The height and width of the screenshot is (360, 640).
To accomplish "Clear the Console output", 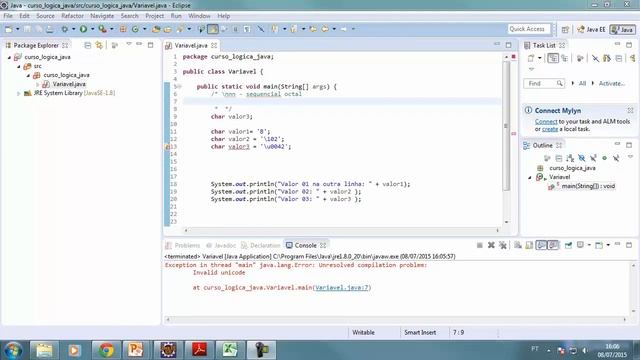I will pyautogui.click(x=518, y=245).
